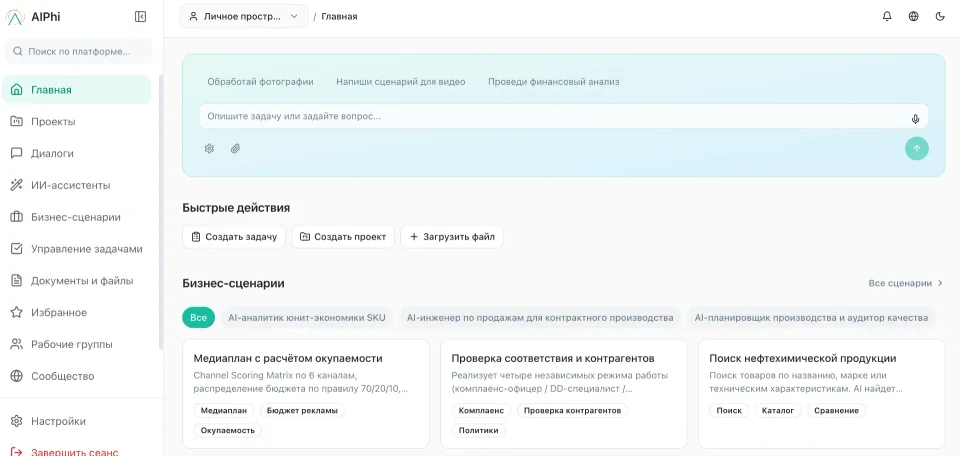Send the prompt with arrow button

pyautogui.click(x=917, y=148)
